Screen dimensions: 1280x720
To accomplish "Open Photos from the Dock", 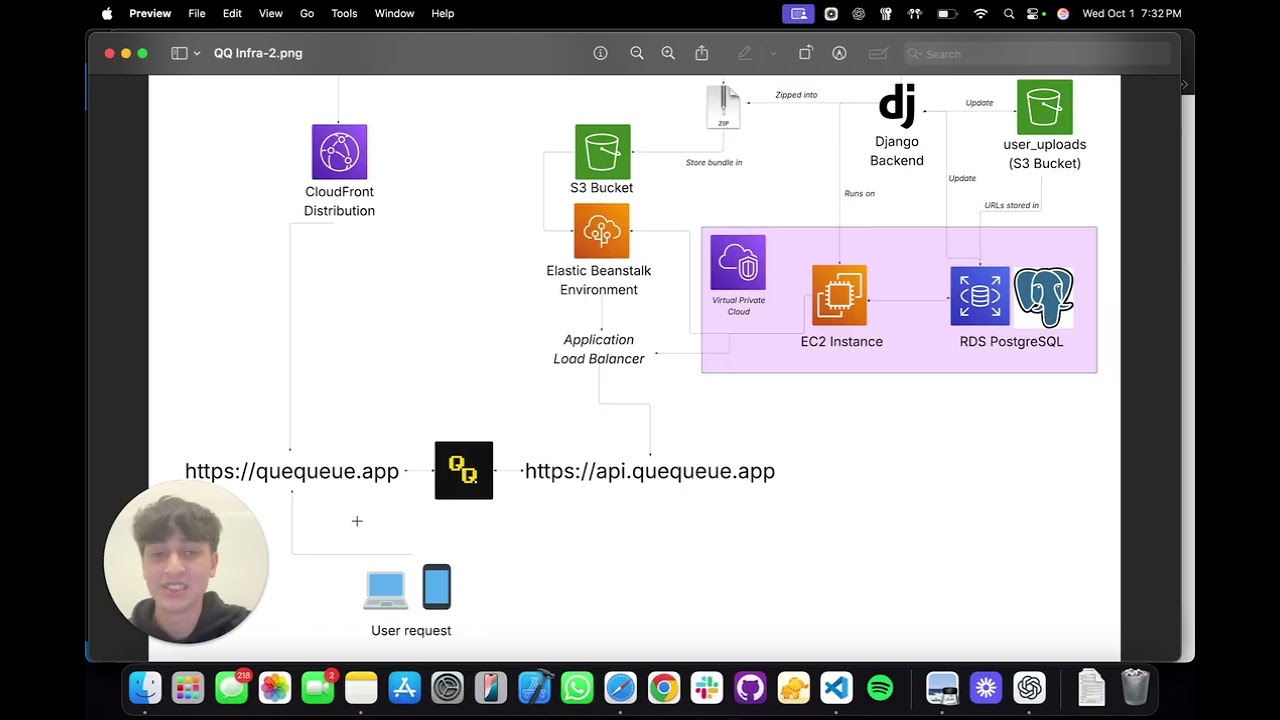I will 275,687.
